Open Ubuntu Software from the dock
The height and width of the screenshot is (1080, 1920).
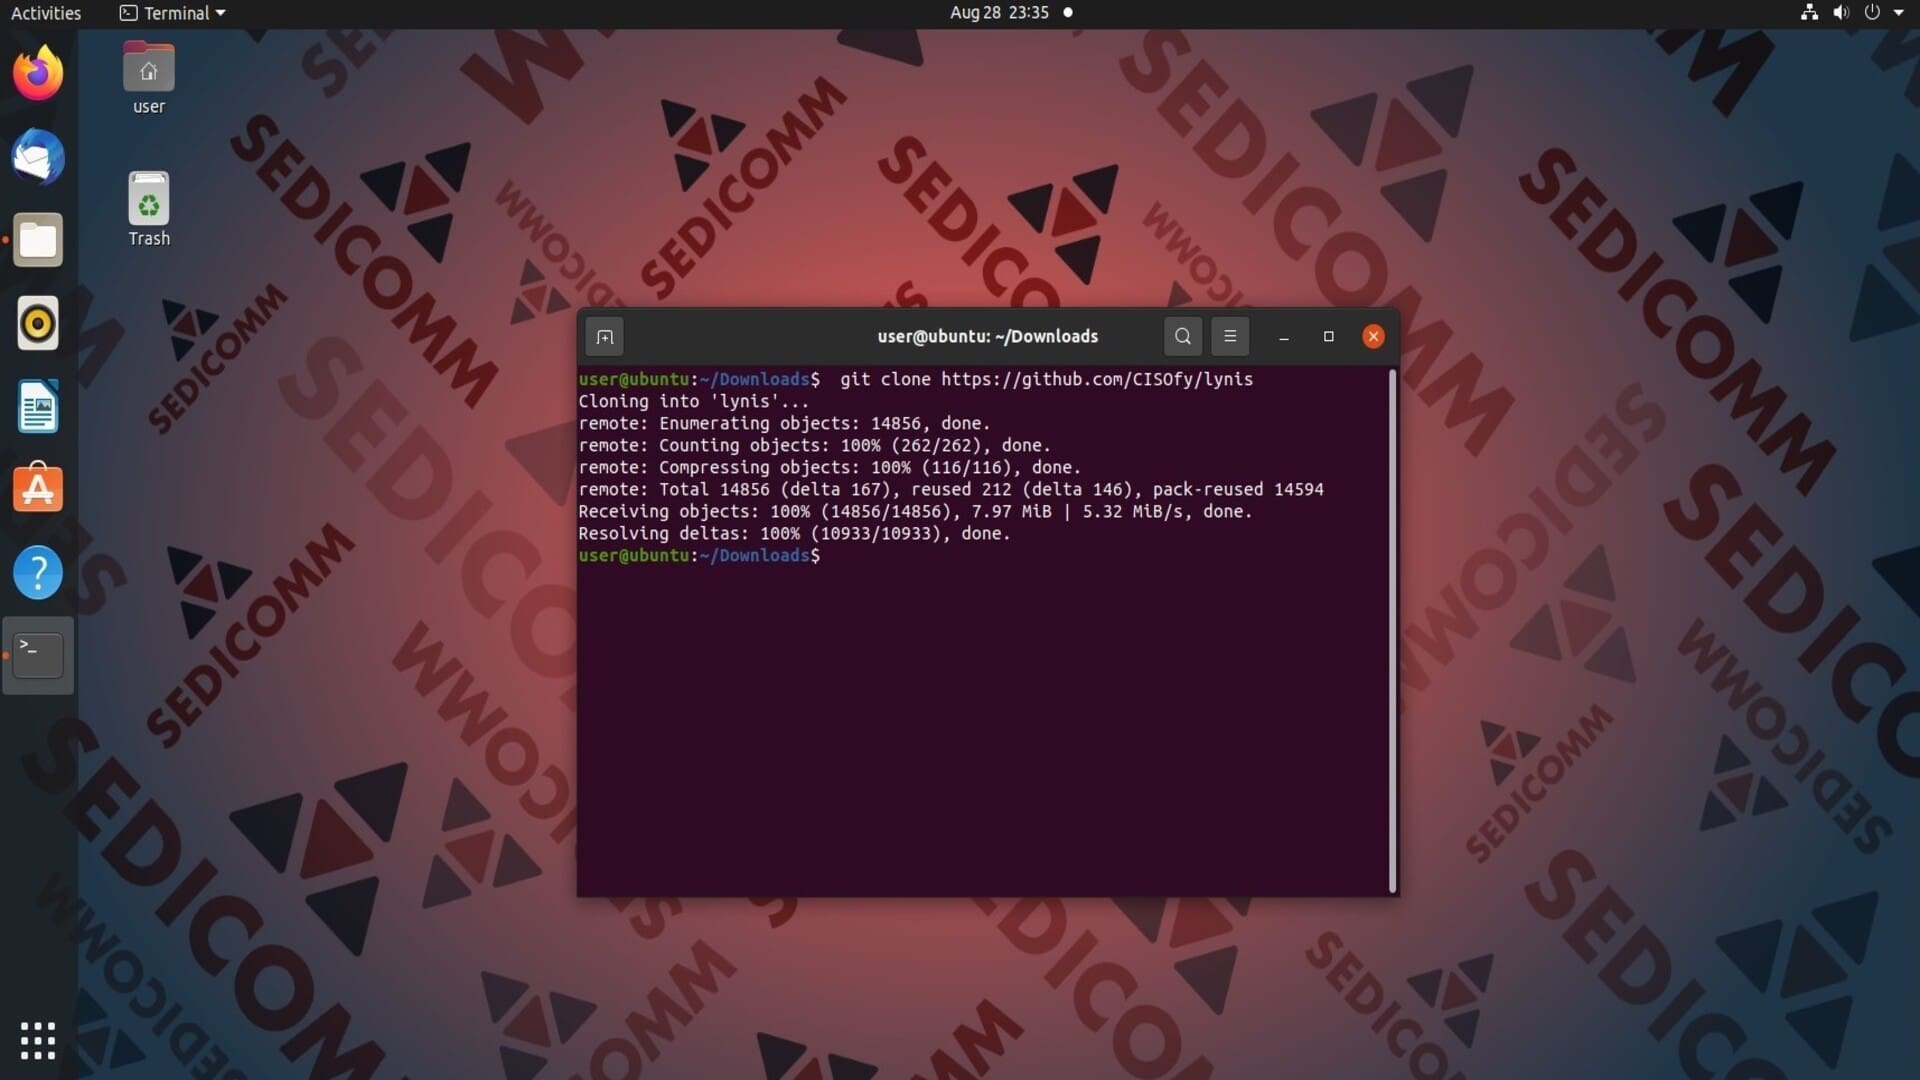point(38,488)
